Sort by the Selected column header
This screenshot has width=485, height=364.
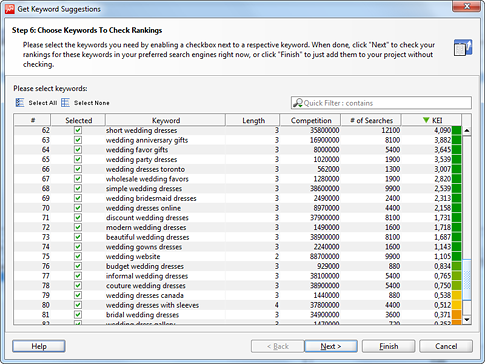(x=78, y=120)
